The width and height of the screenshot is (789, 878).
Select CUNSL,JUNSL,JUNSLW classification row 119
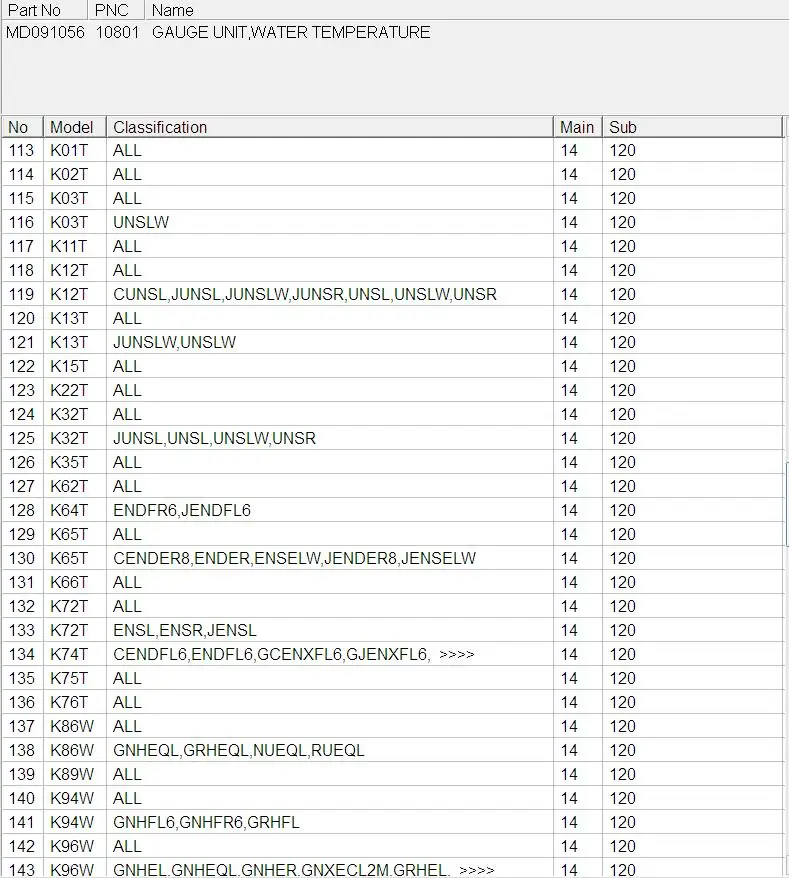tap(305, 295)
